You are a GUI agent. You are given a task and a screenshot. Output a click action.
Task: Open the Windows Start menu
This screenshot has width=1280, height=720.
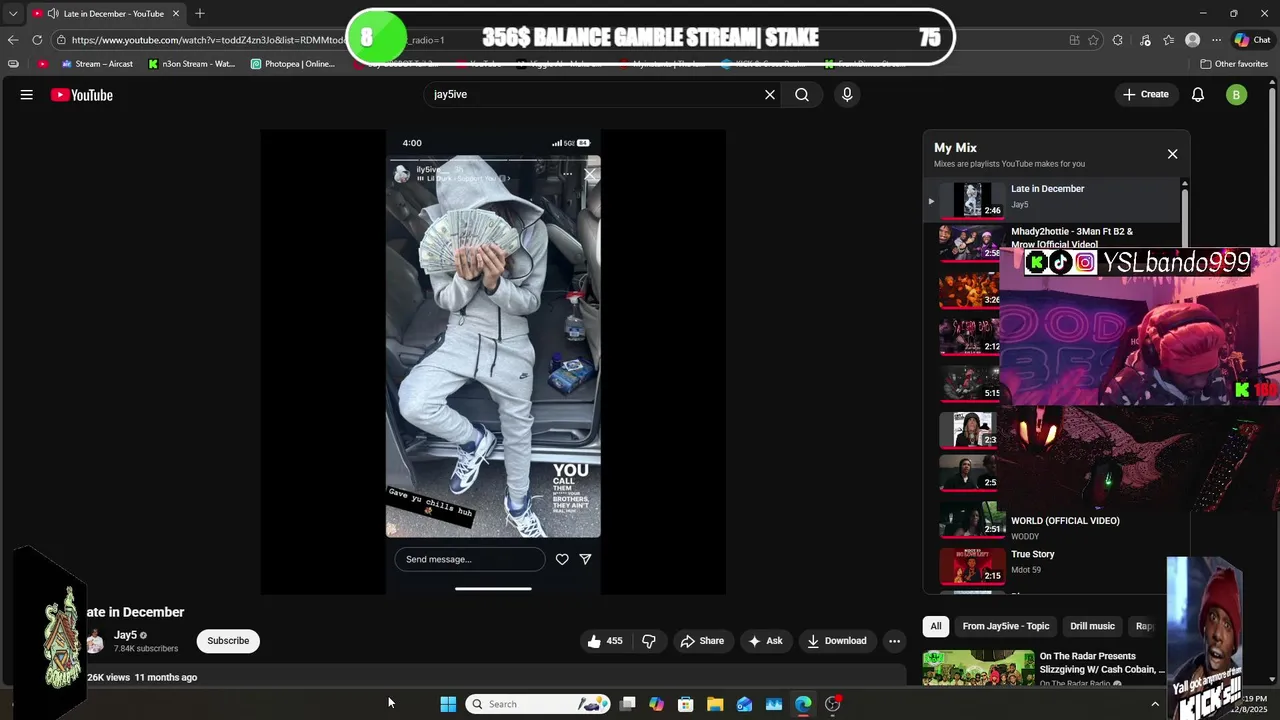click(448, 704)
